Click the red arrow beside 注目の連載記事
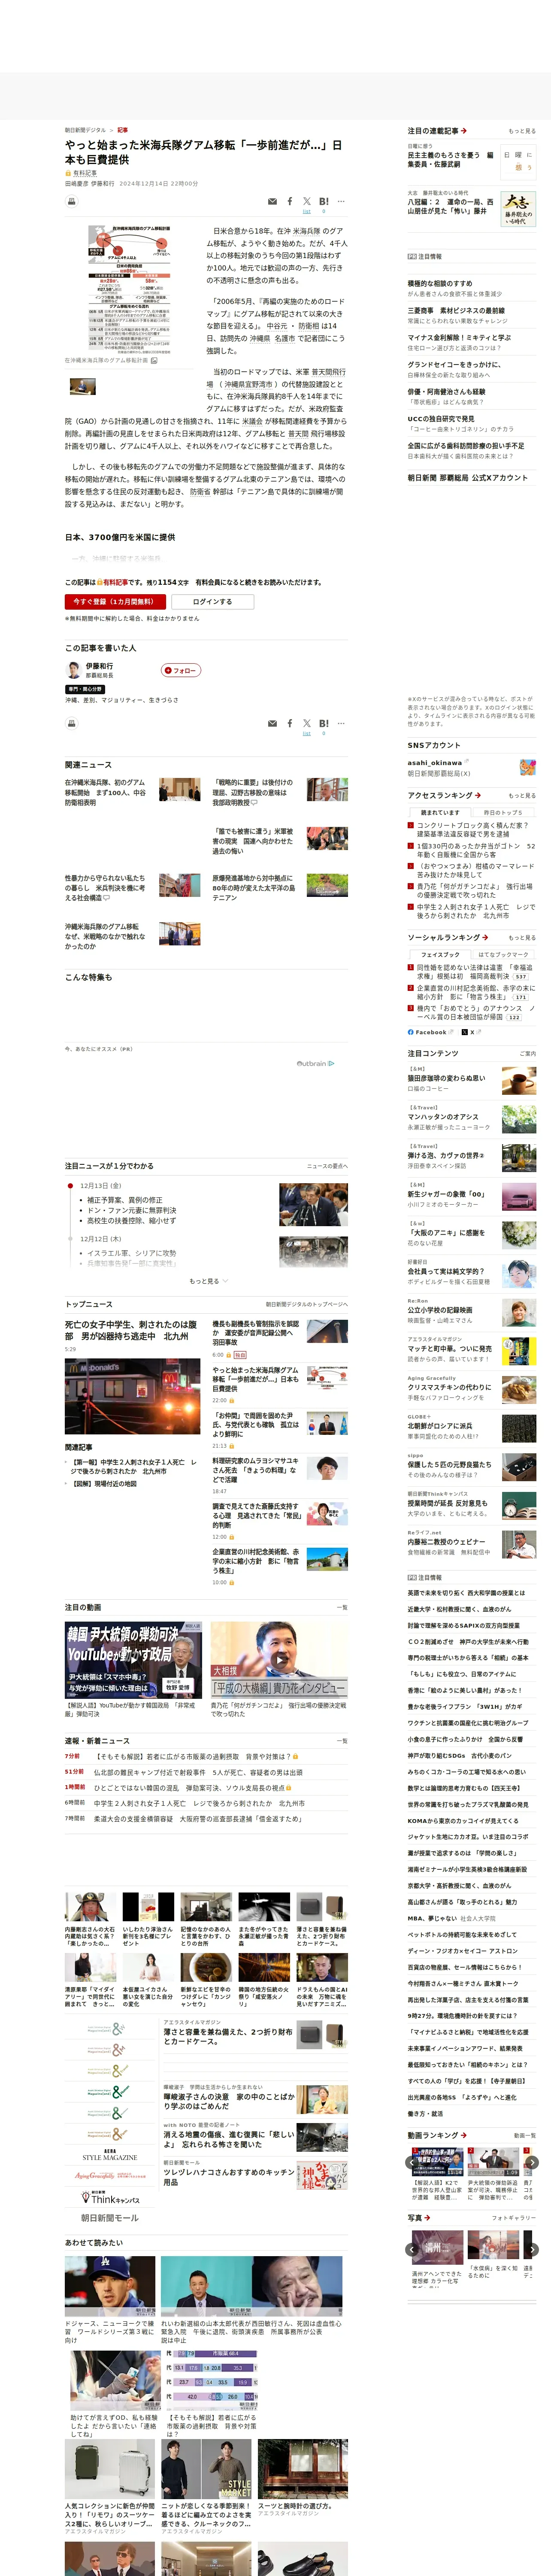Screen dimensions: 551x2576 click(464, 131)
